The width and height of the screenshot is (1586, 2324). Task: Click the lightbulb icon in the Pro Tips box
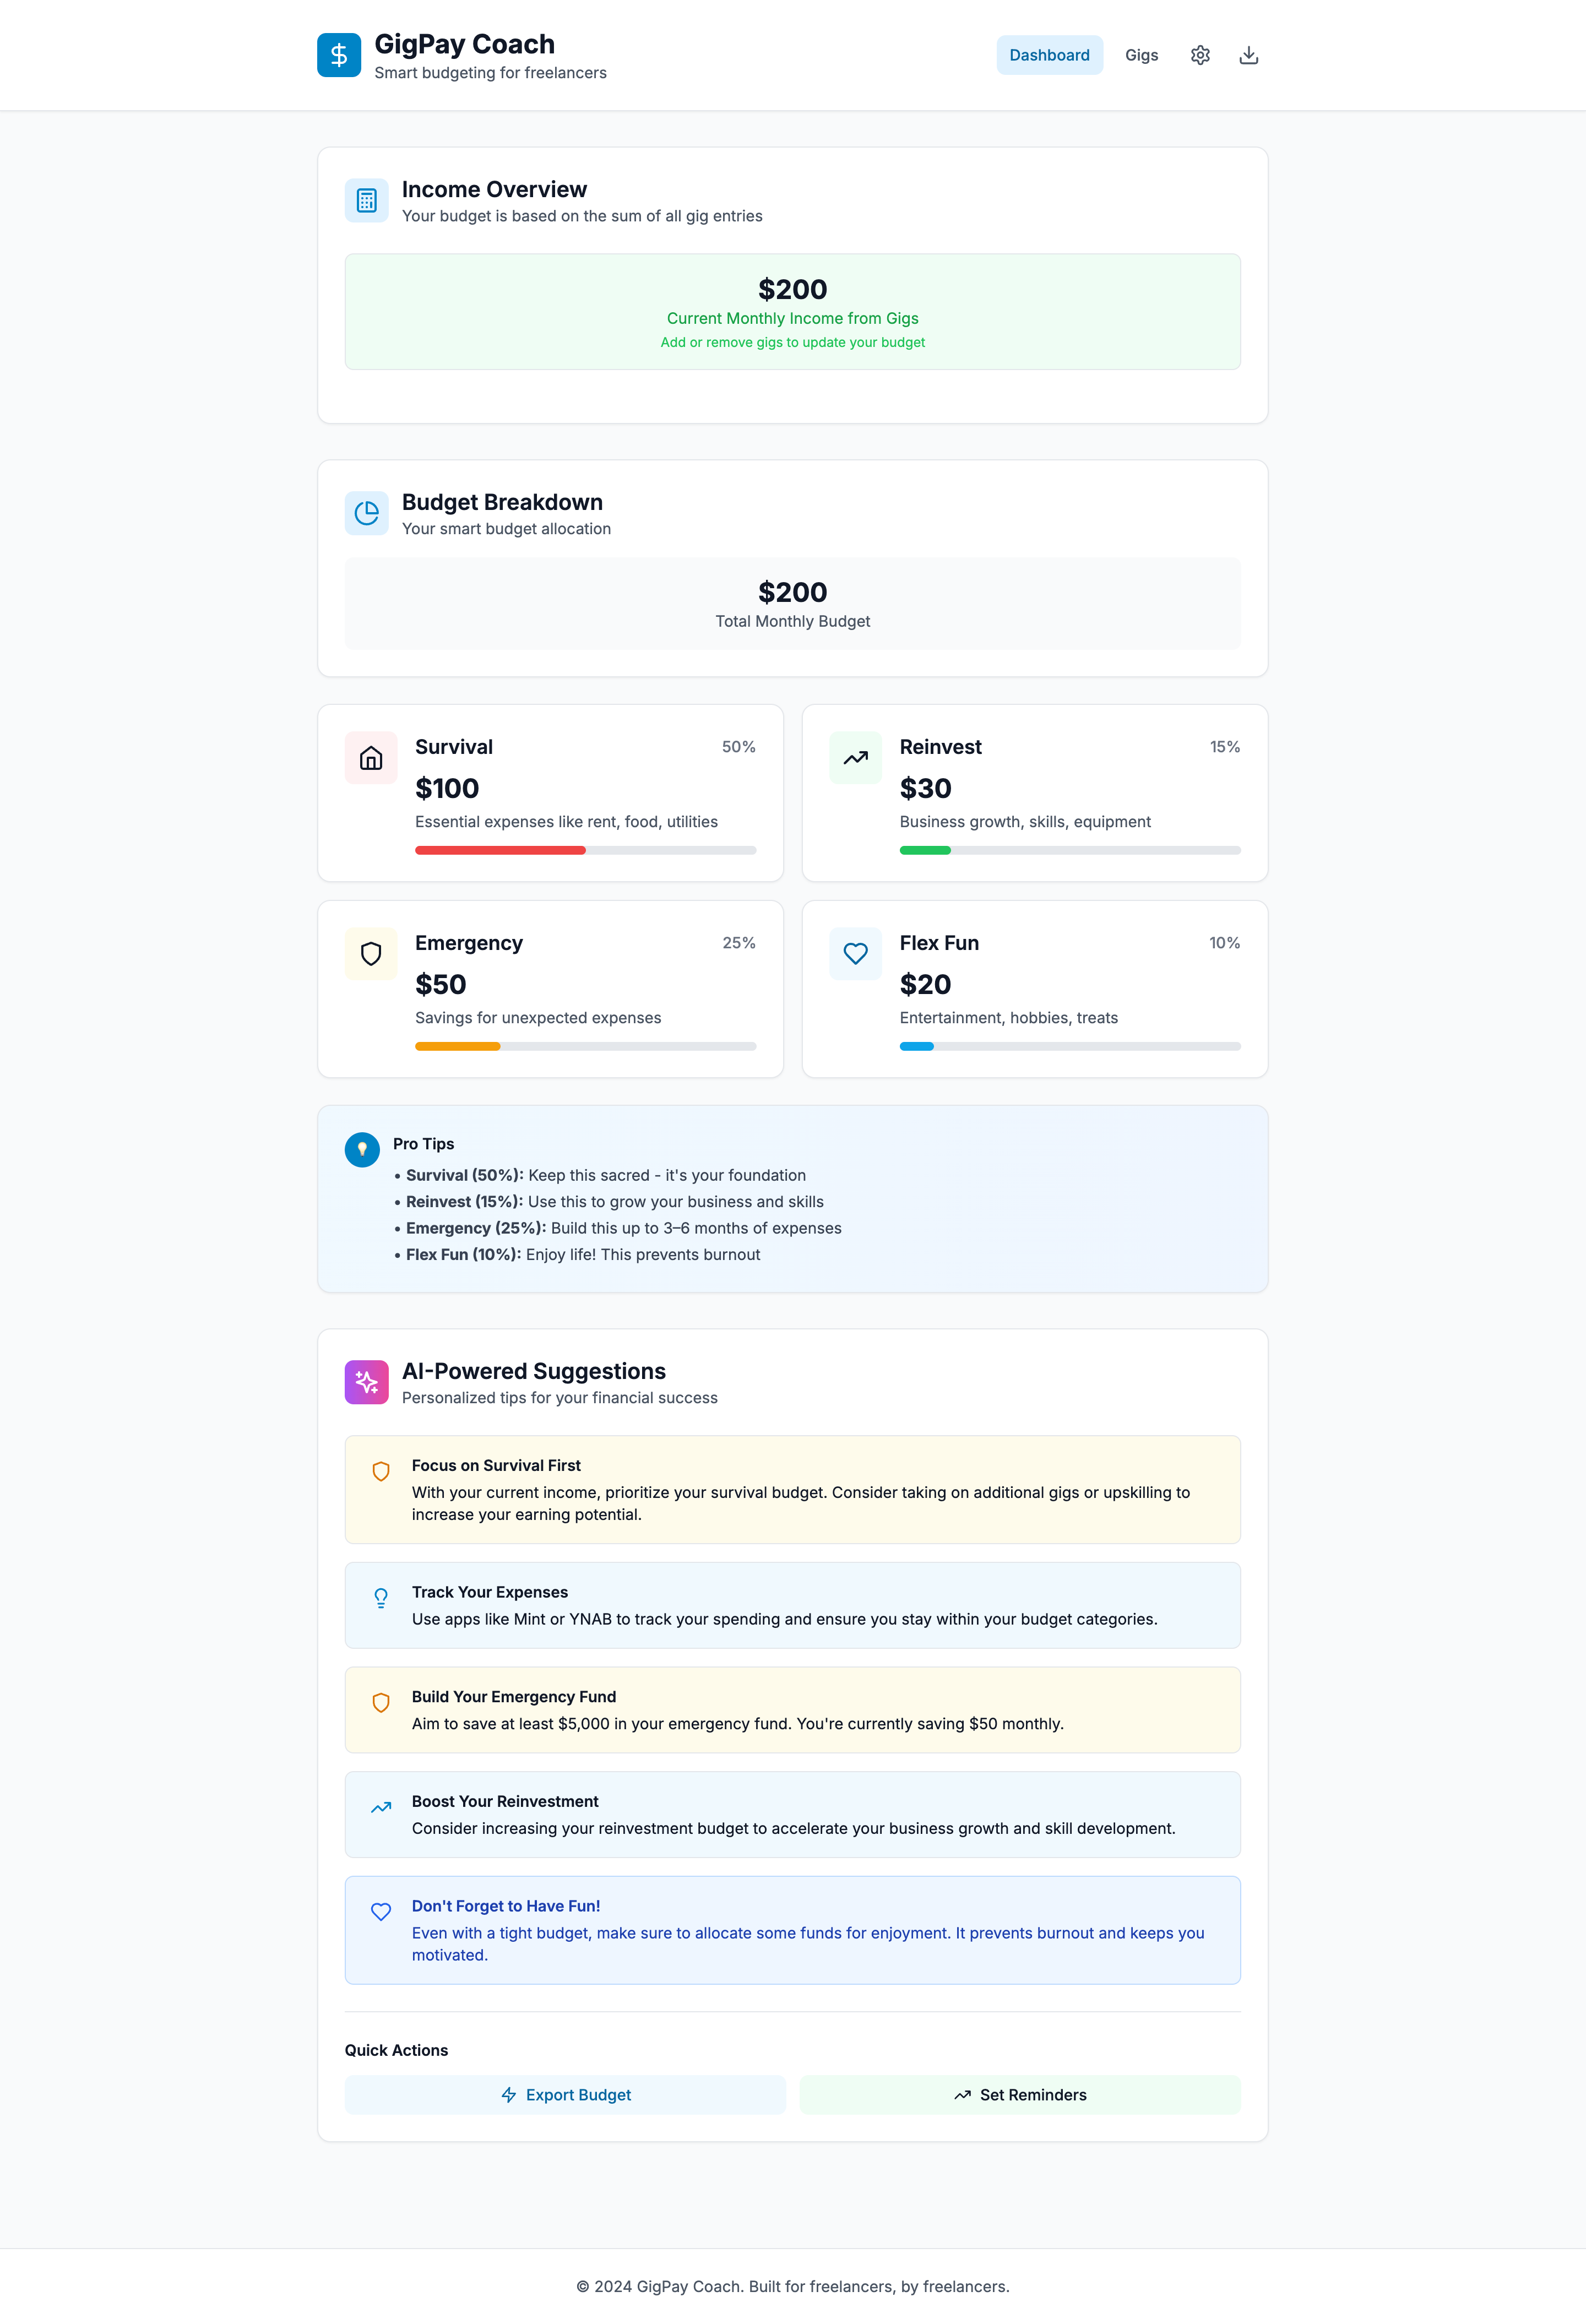click(x=362, y=1149)
